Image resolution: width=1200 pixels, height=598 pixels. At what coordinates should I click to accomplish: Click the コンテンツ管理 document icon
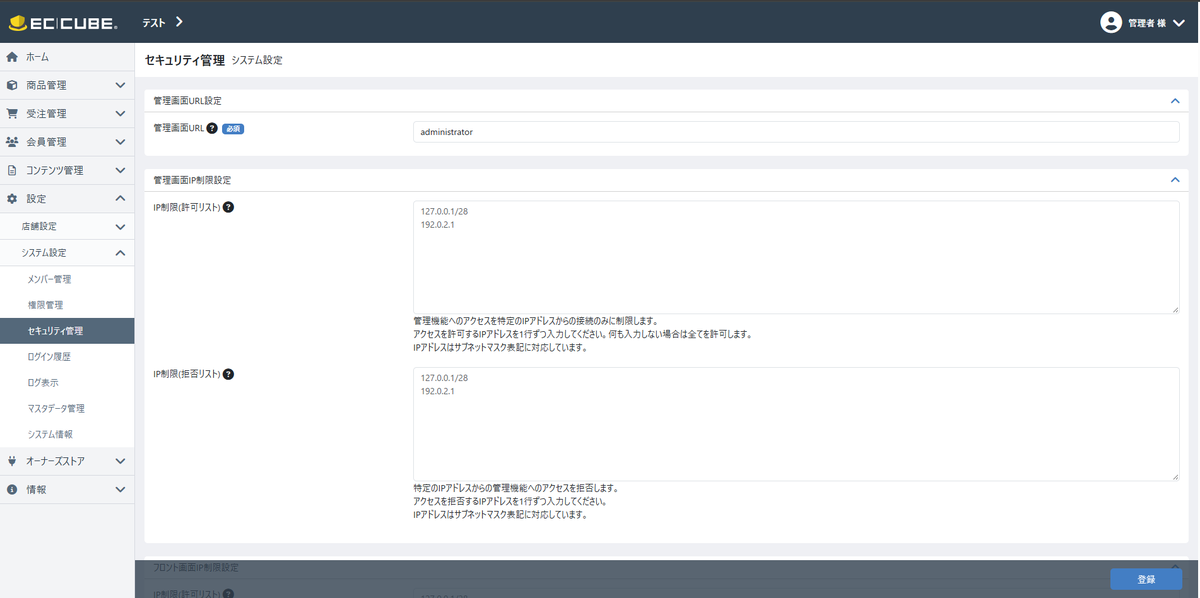point(12,170)
